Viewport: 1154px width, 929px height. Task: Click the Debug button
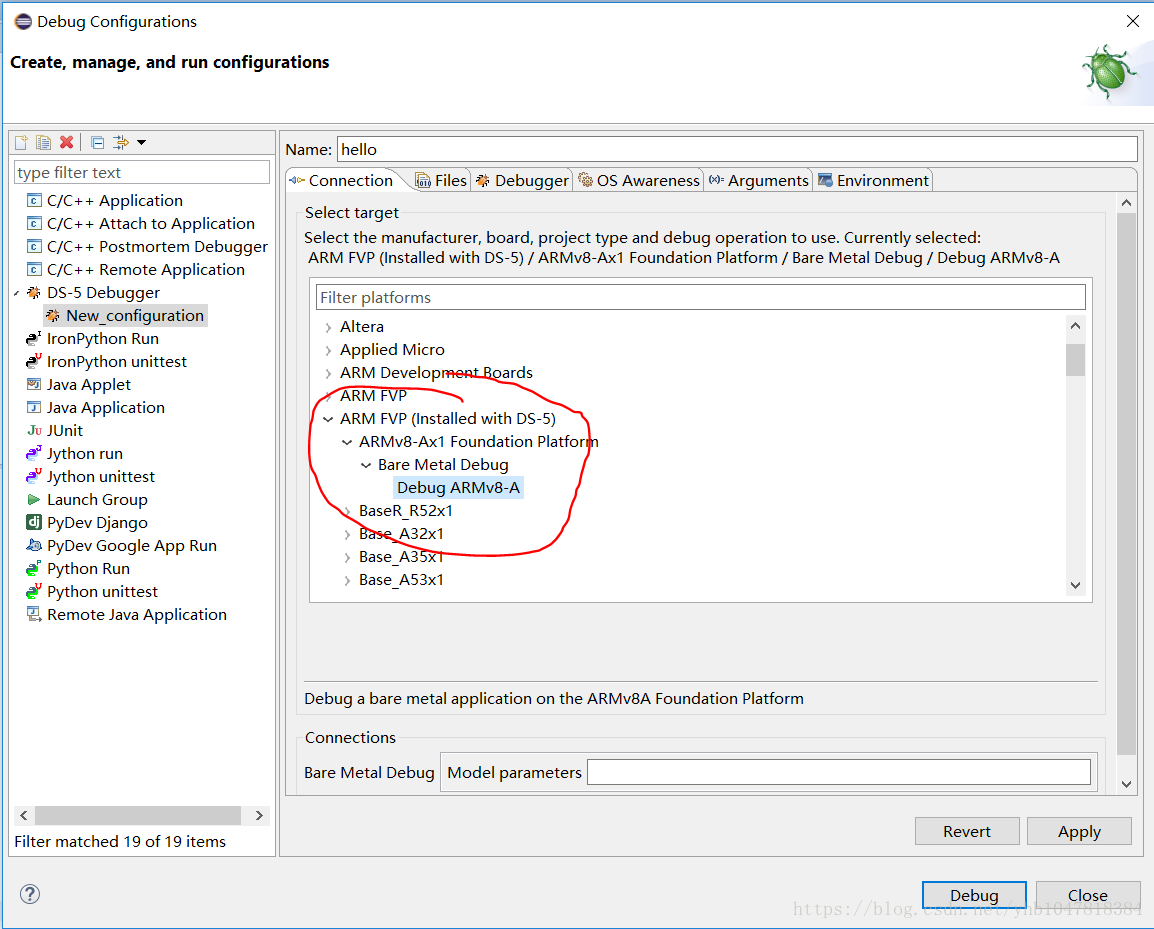coord(974,895)
